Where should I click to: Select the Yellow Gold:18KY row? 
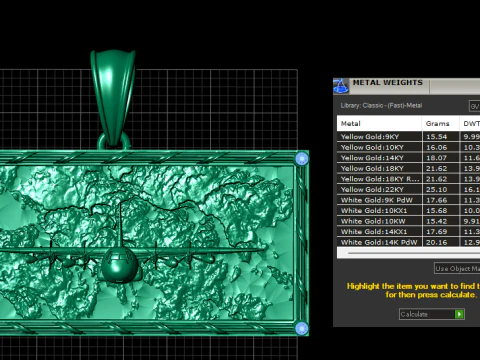pos(409,168)
